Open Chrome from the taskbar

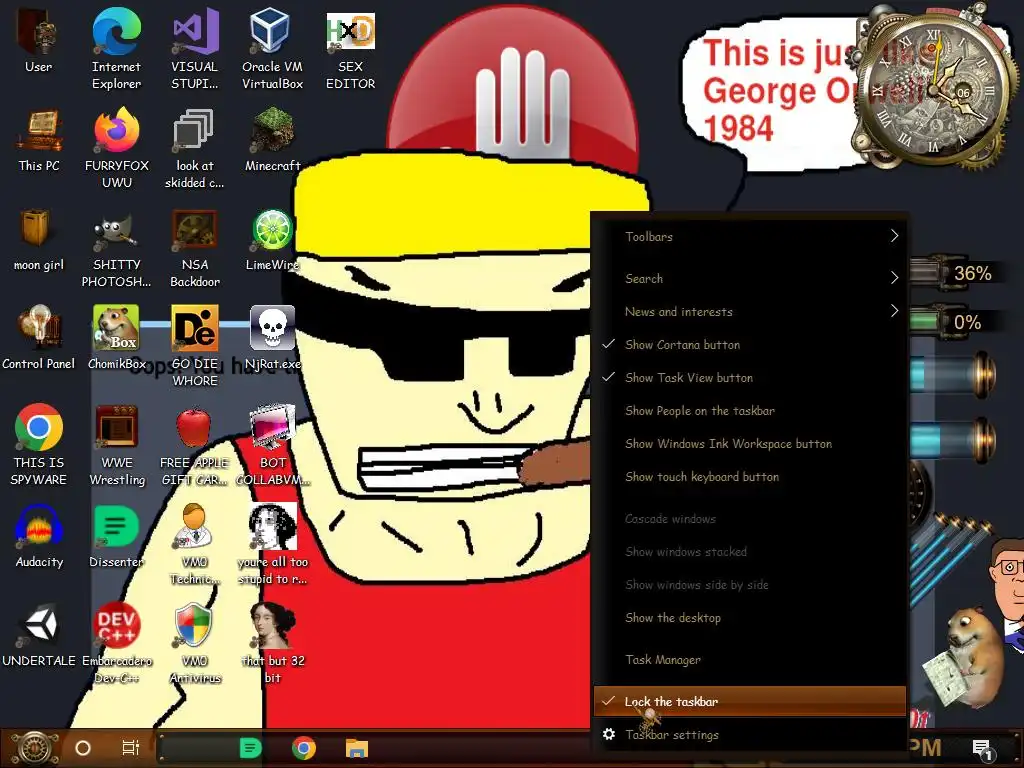(x=304, y=748)
